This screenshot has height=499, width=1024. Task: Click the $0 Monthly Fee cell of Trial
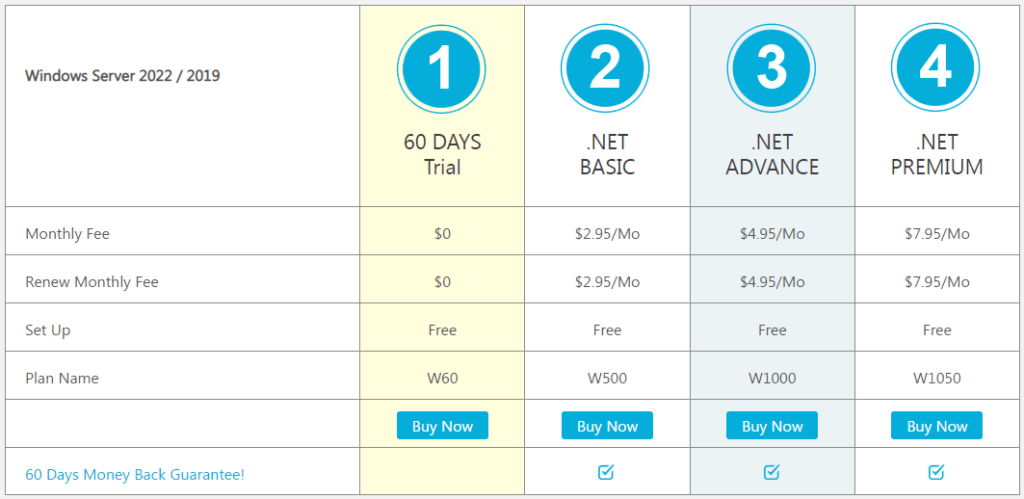click(442, 234)
